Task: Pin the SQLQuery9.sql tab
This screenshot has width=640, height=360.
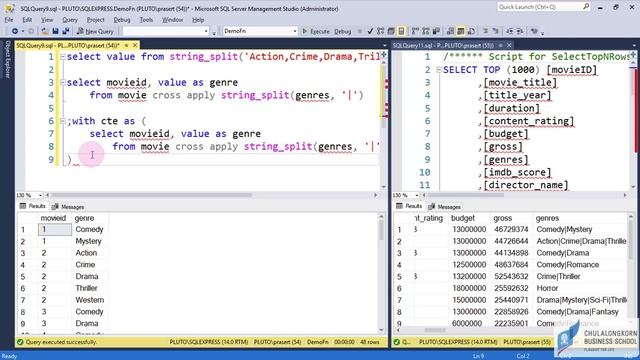Action: [127, 45]
